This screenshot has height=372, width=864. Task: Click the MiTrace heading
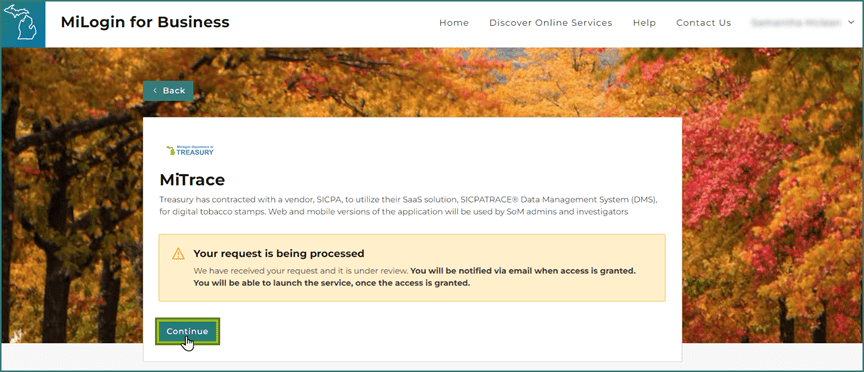192,180
